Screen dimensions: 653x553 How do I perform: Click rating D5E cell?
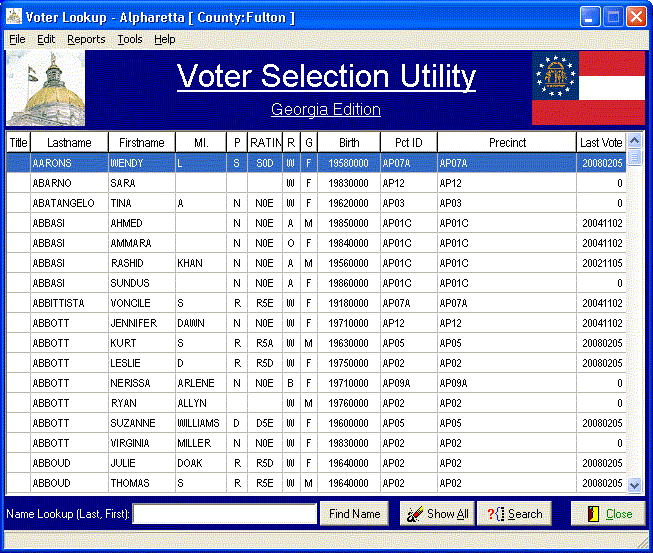click(x=265, y=423)
